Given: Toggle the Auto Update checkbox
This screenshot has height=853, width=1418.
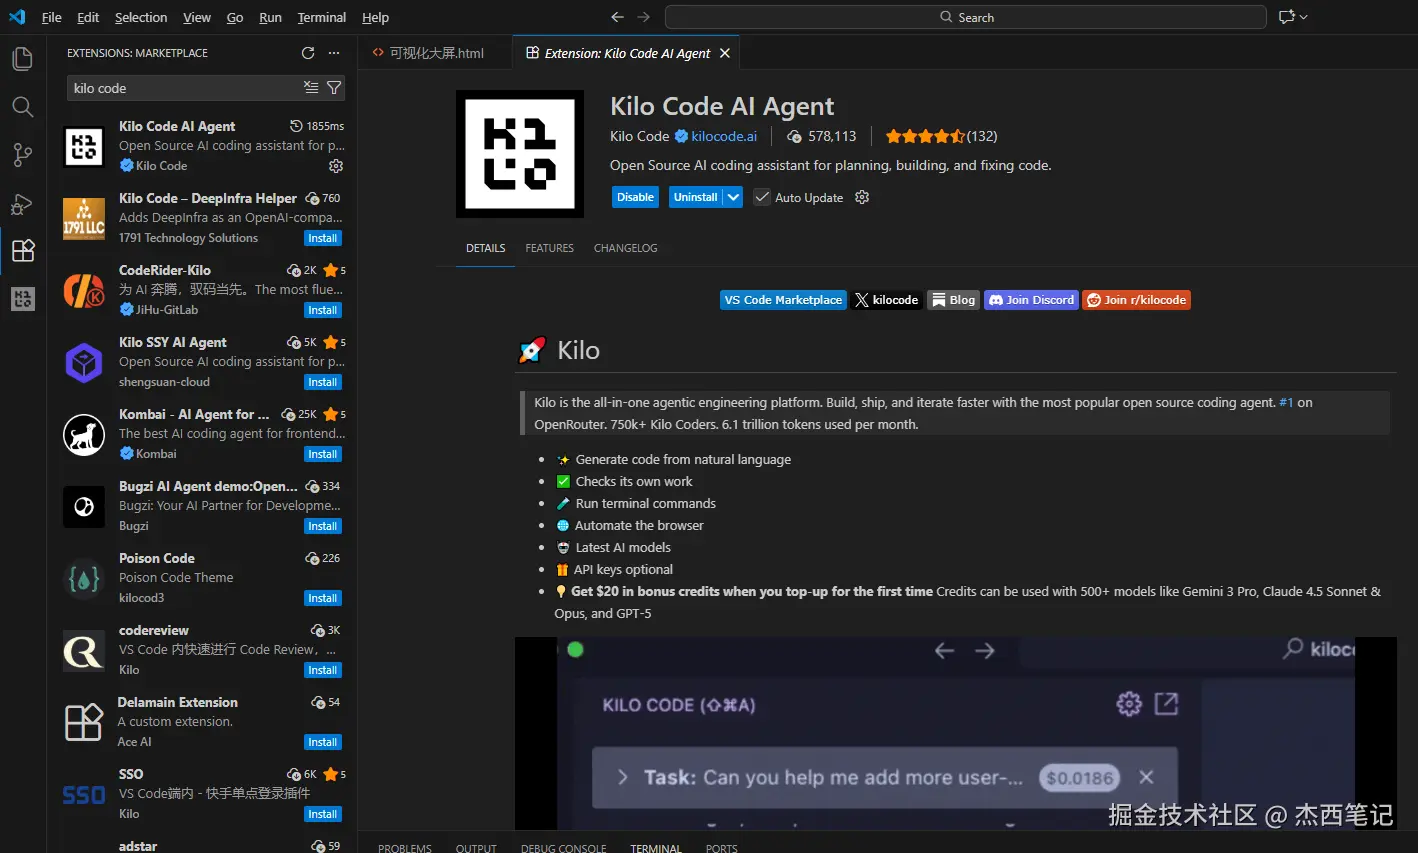Looking at the screenshot, I should 762,197.
